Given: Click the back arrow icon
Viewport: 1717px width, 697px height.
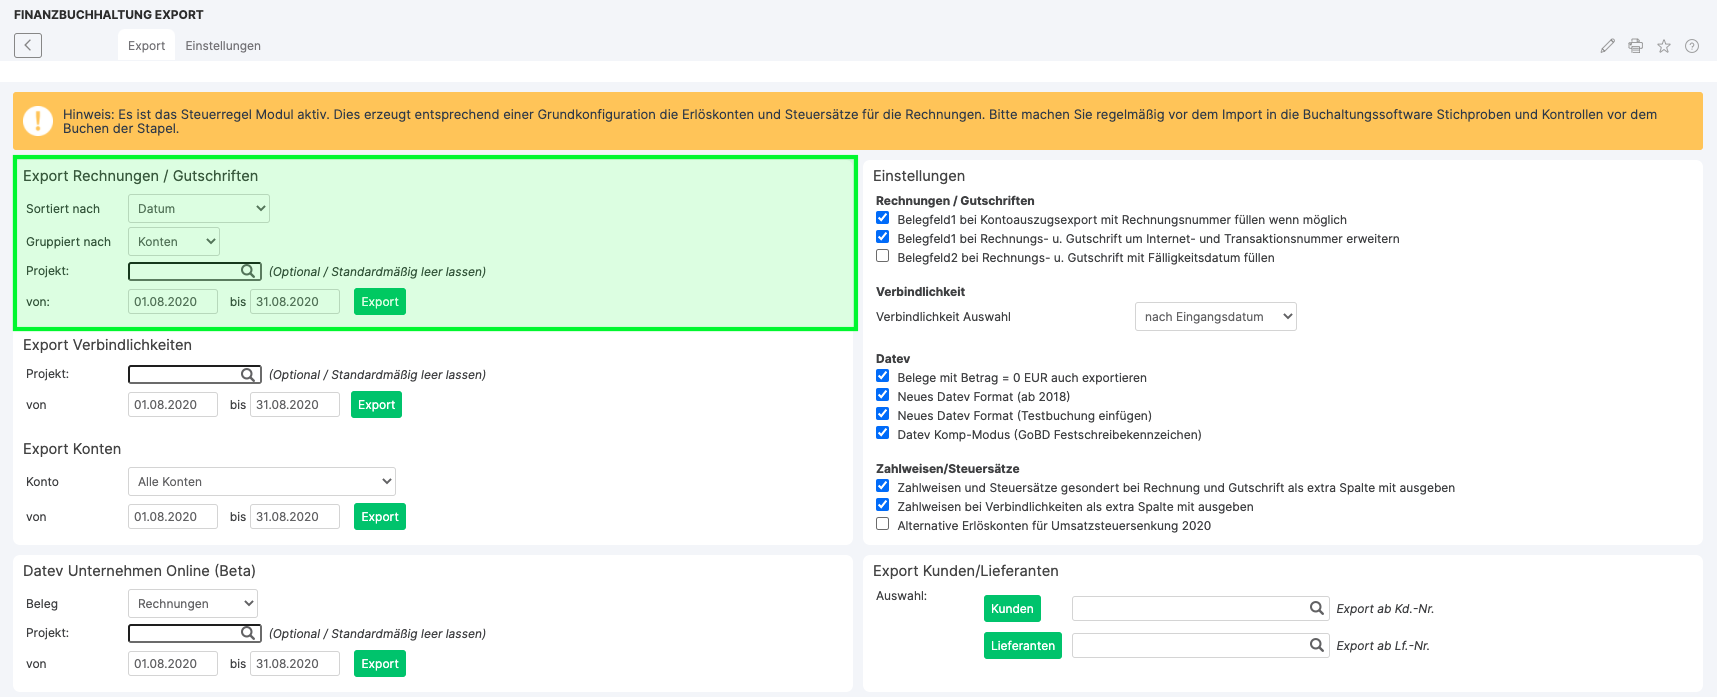Looking at the screenshot, I should (28, 45).
